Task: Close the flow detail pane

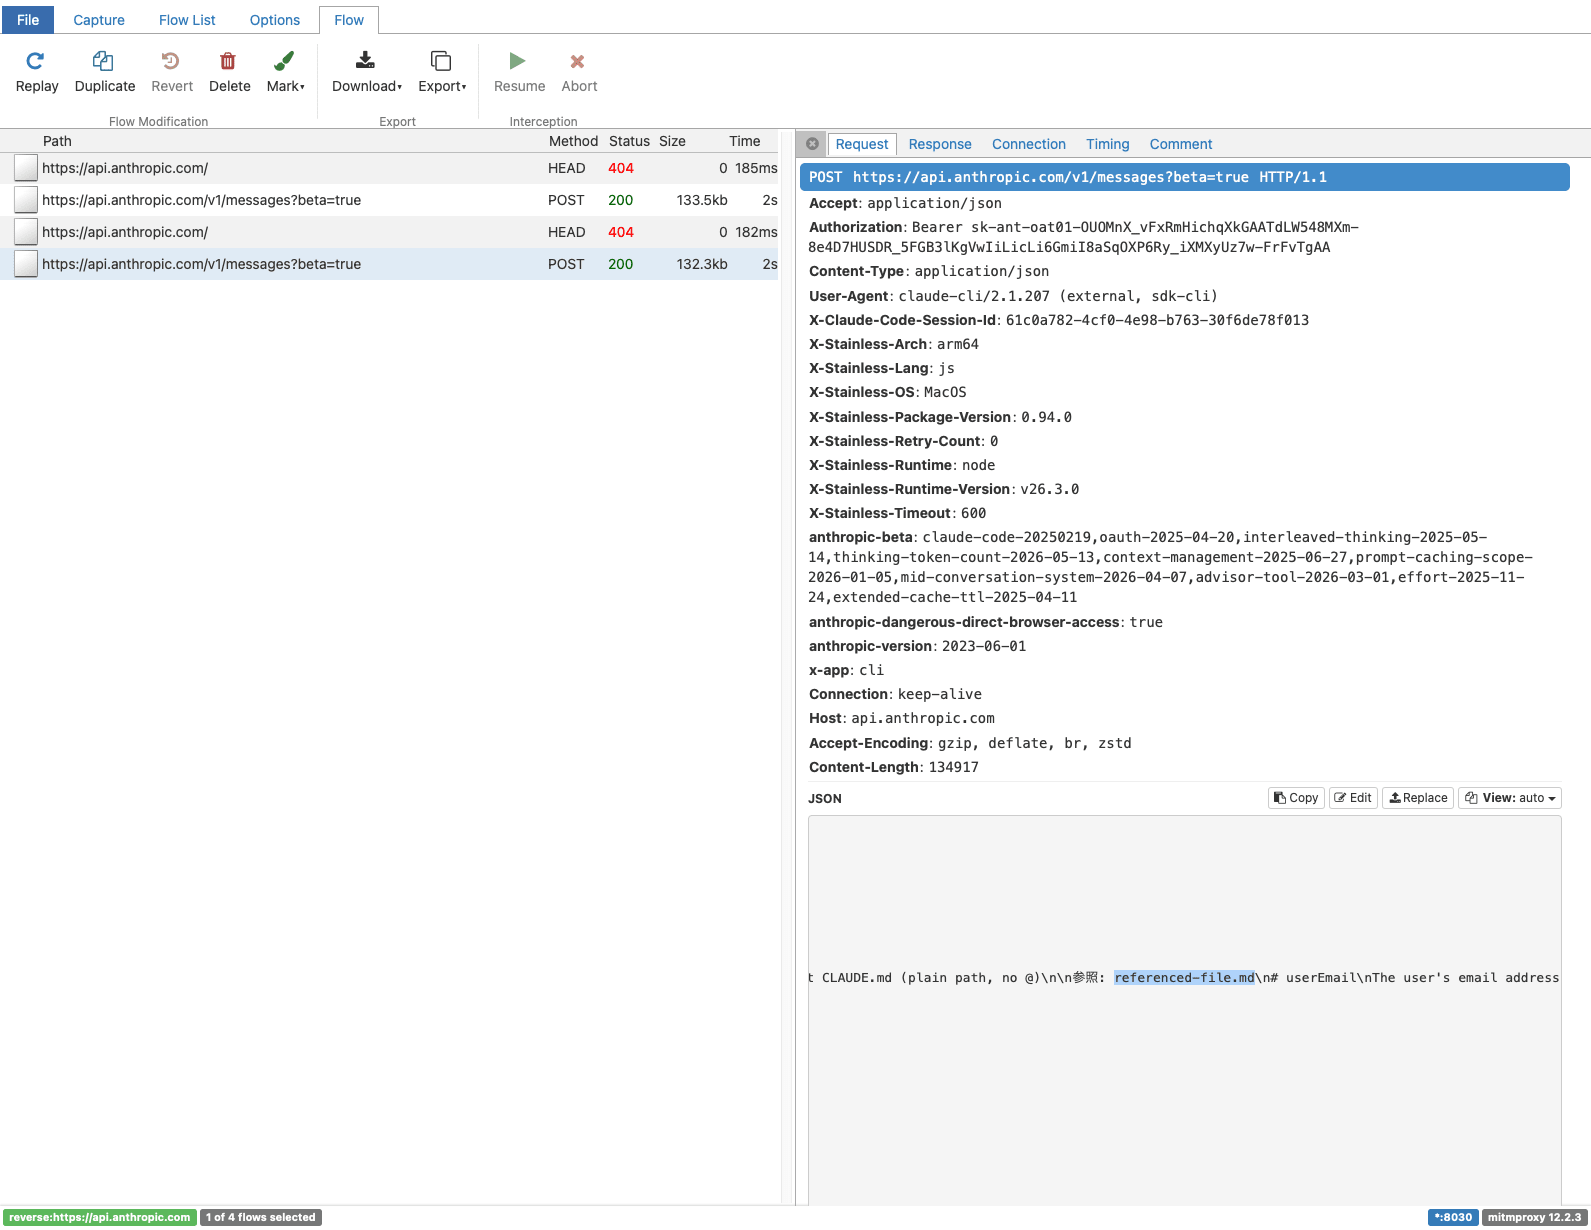Action: 812,144
